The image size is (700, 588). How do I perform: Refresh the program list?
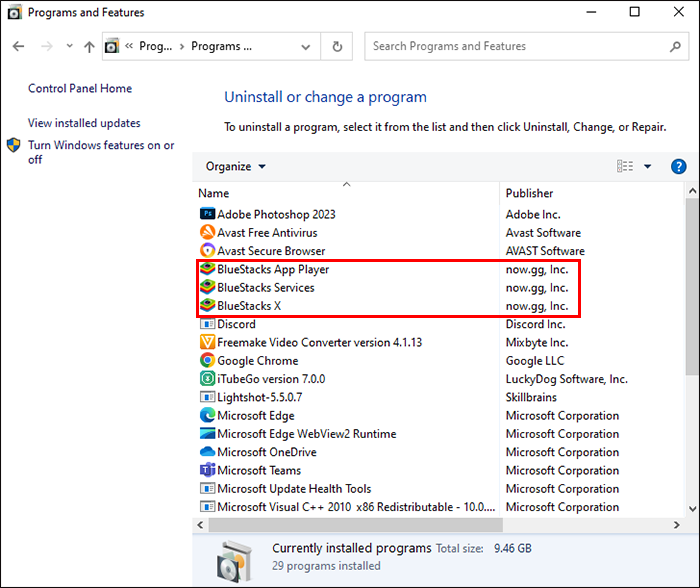(338, 46)
